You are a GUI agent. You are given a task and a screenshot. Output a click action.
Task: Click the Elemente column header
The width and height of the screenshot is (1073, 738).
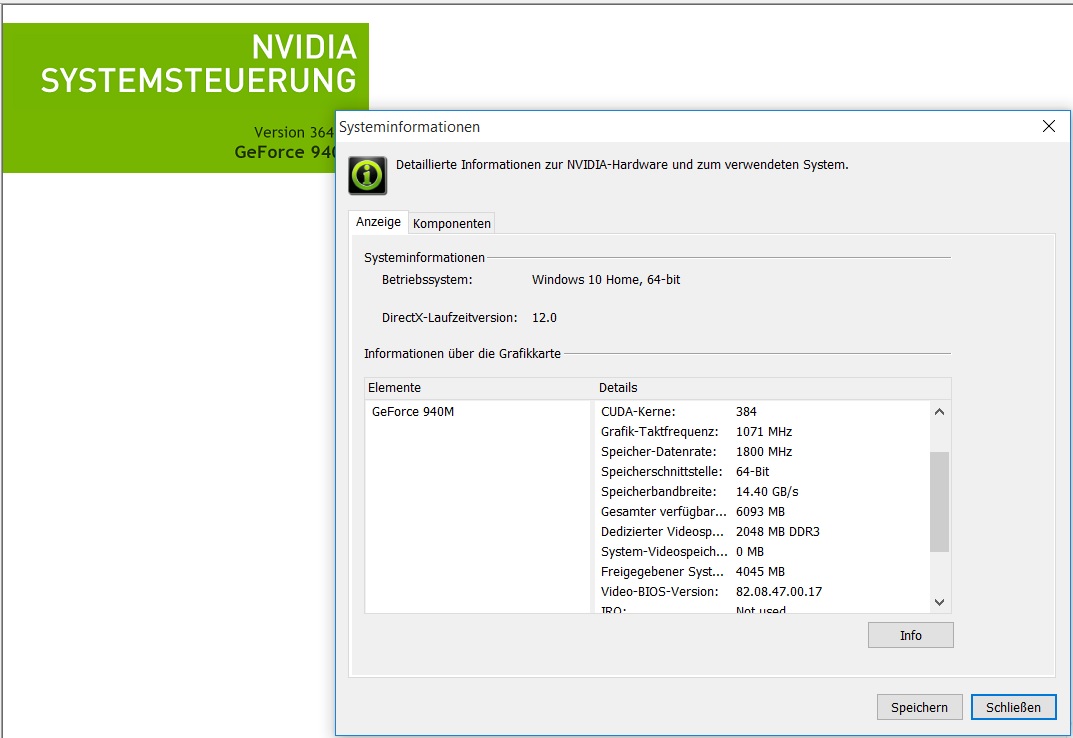479,387
